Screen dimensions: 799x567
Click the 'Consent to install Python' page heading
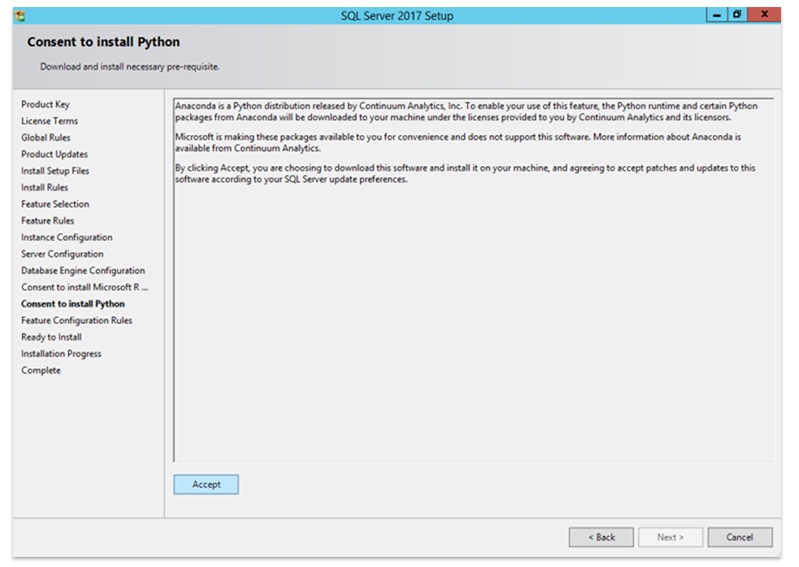point(103,42)
